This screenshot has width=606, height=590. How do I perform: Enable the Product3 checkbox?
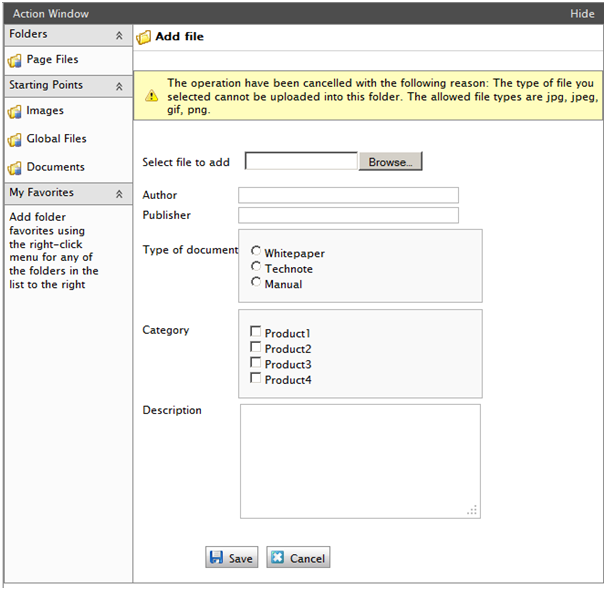[256, 363]
